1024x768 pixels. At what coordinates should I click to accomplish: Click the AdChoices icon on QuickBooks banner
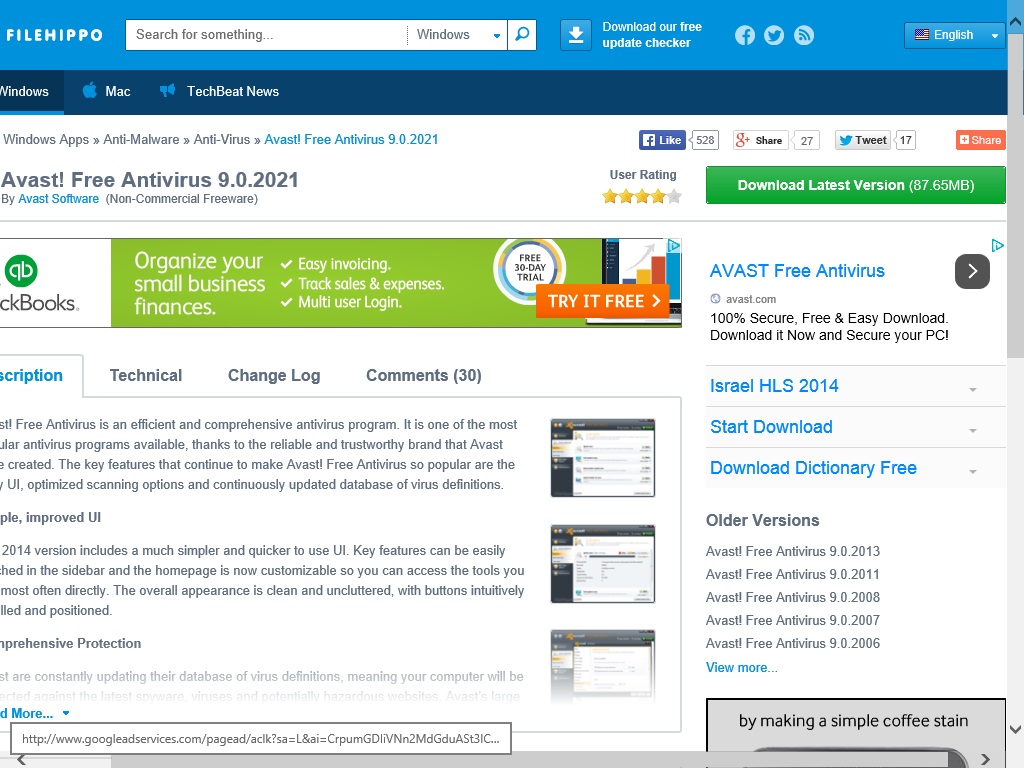(x=673, y=246)
